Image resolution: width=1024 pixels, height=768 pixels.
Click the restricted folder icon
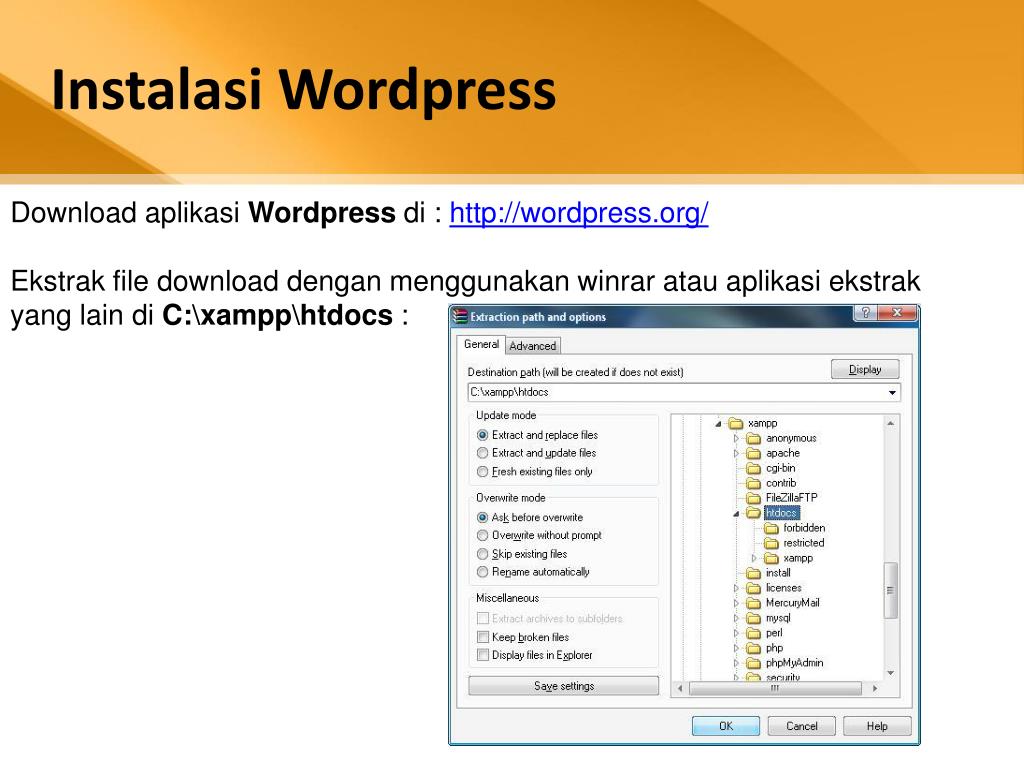click(x=772, y=543)
